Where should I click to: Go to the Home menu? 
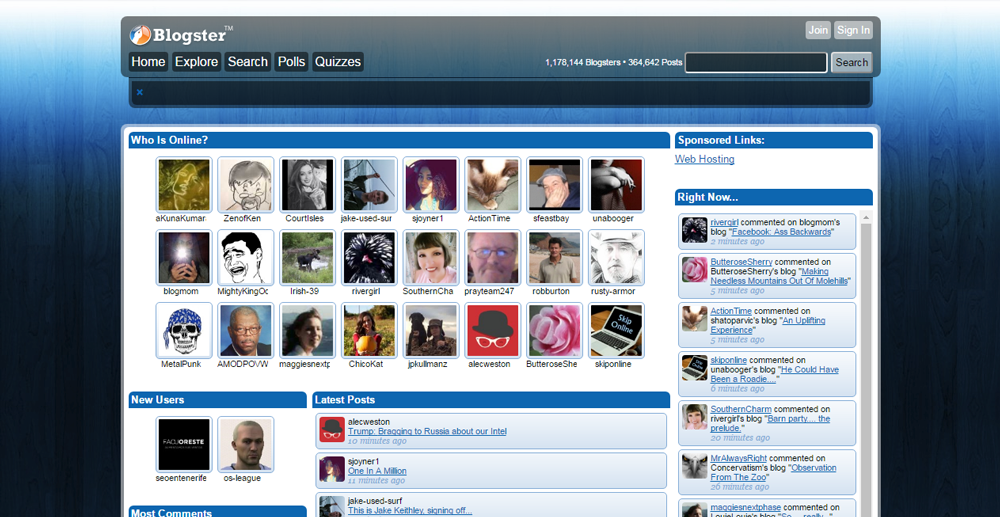coord(148,62)
